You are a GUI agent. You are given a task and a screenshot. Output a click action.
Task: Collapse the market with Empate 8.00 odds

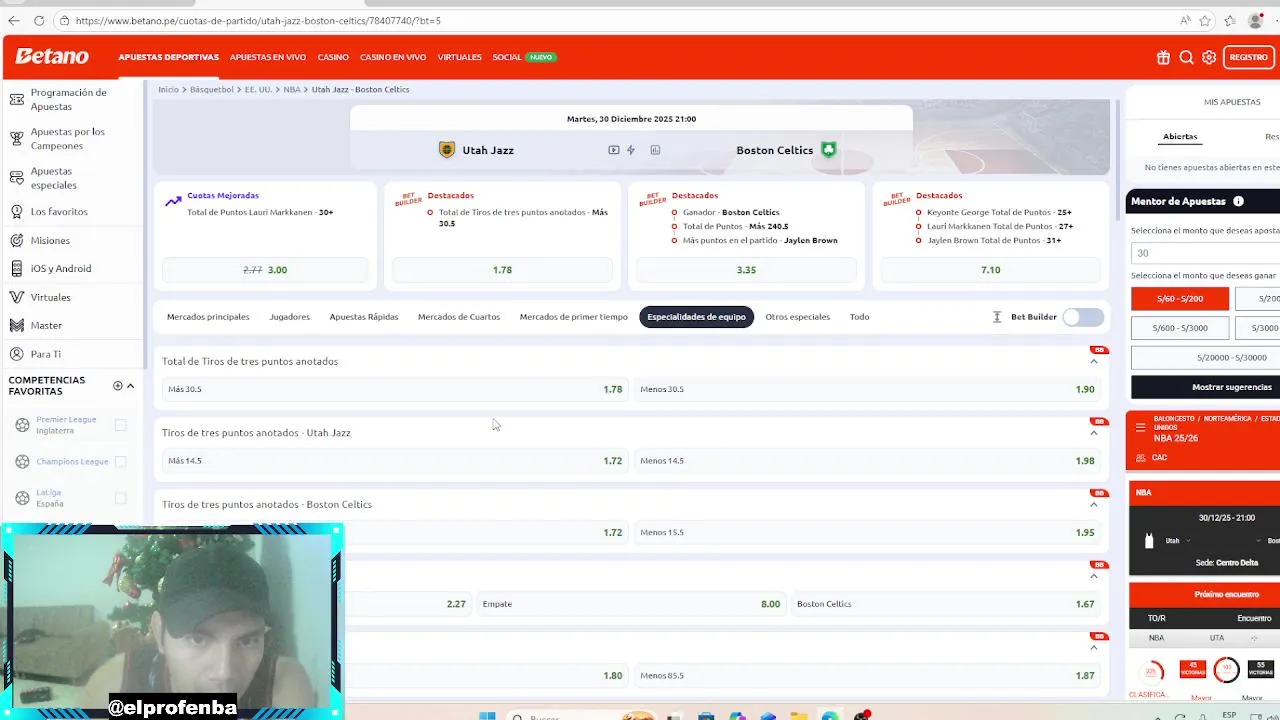click(1093, 576)
